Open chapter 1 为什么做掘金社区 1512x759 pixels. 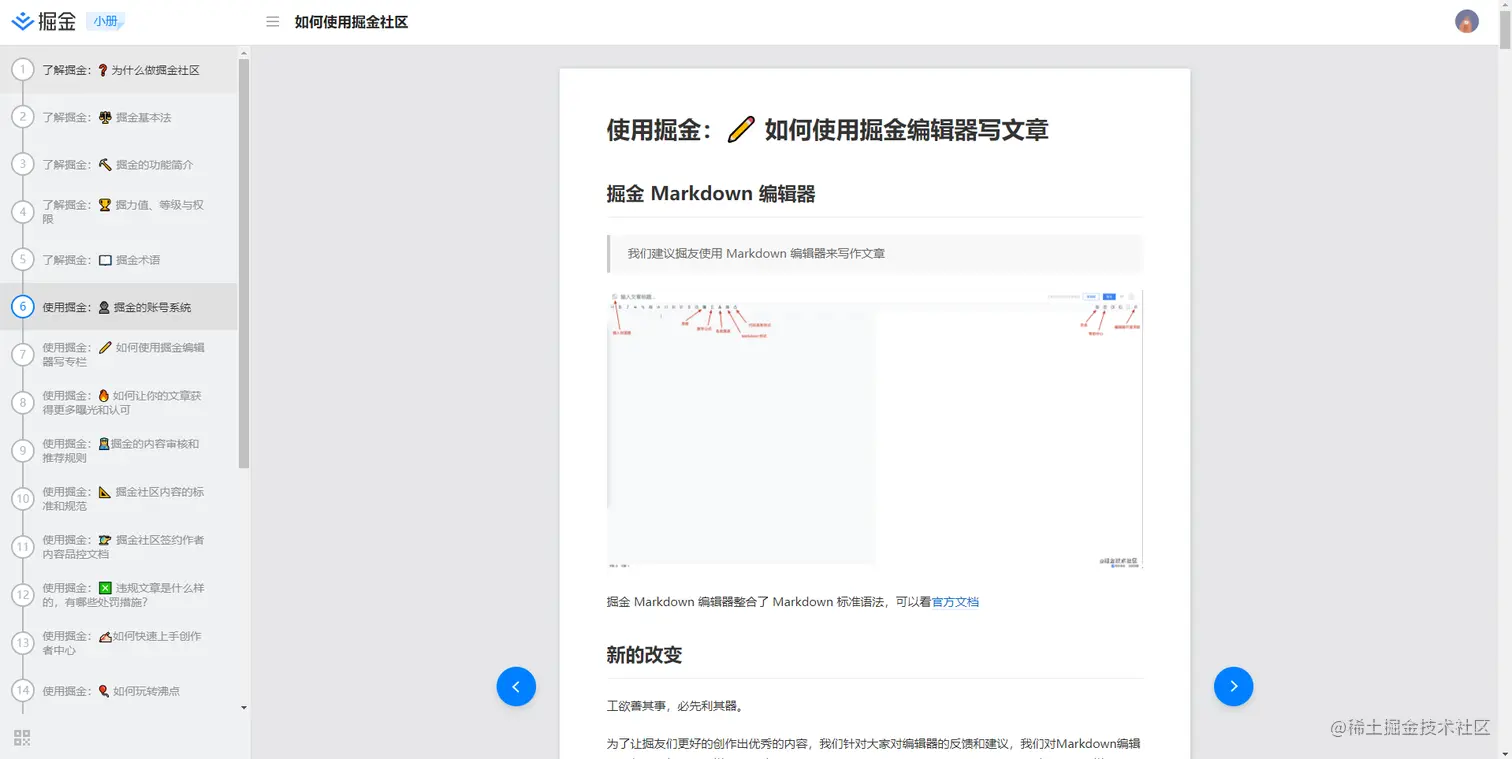coord(119,70)
